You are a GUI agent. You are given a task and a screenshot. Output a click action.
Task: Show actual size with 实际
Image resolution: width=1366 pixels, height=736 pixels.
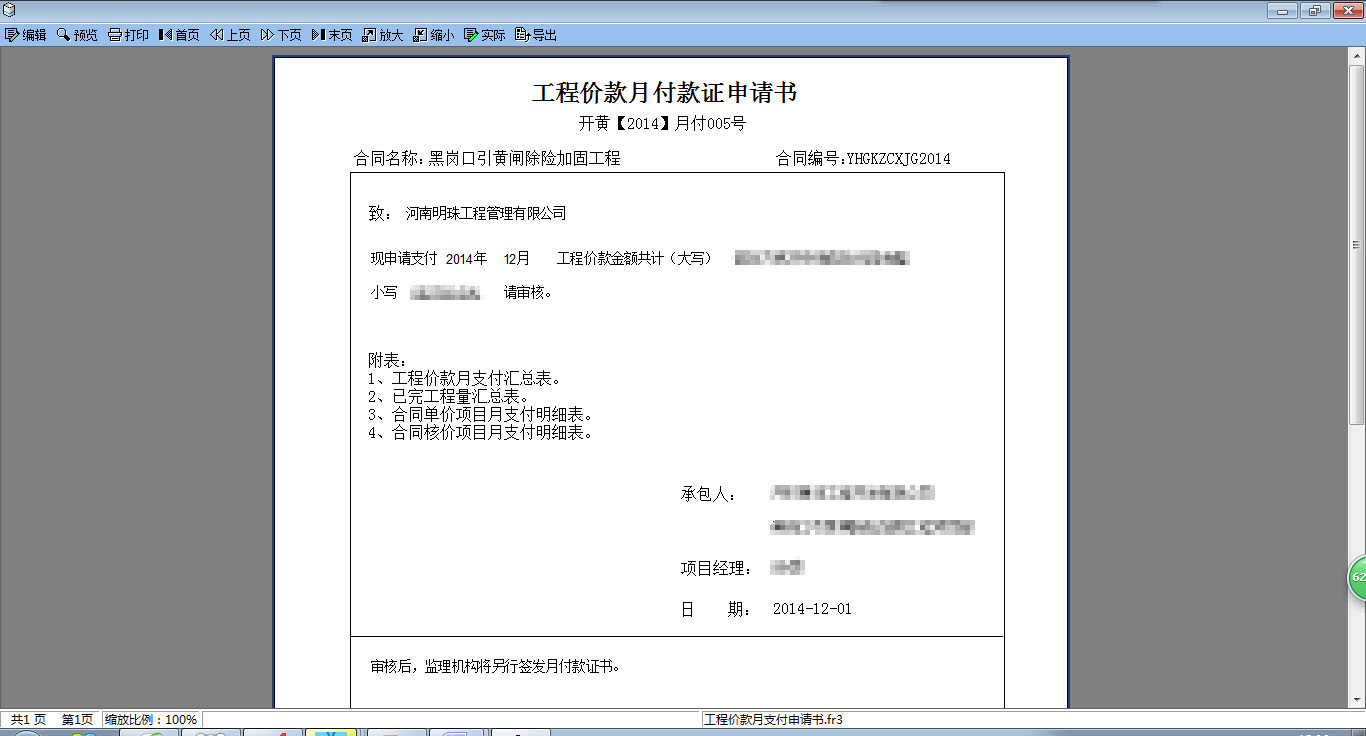tap(485, 35)
